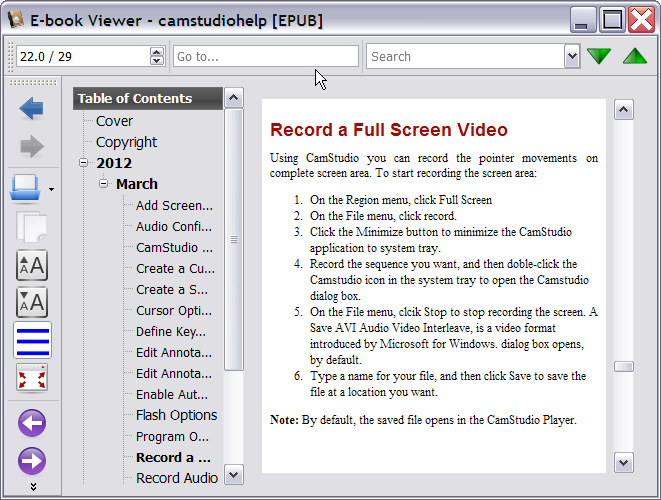Screen dimensions: 661x500
Task: Click into the Go to... field
Action: click(x=266, y=56)
